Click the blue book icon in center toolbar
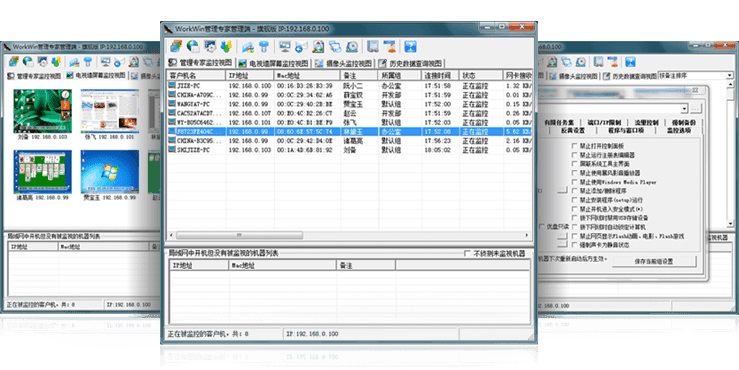 [373, 46]
